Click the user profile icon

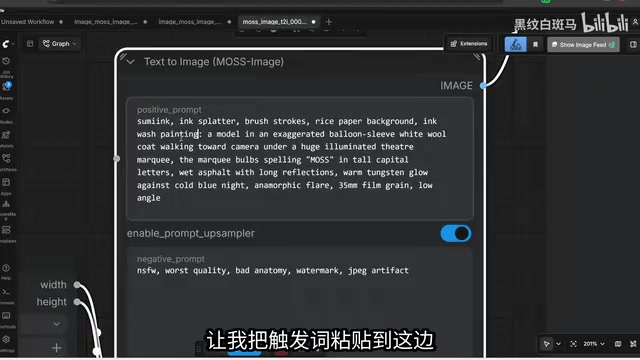(x=636, y=22)
